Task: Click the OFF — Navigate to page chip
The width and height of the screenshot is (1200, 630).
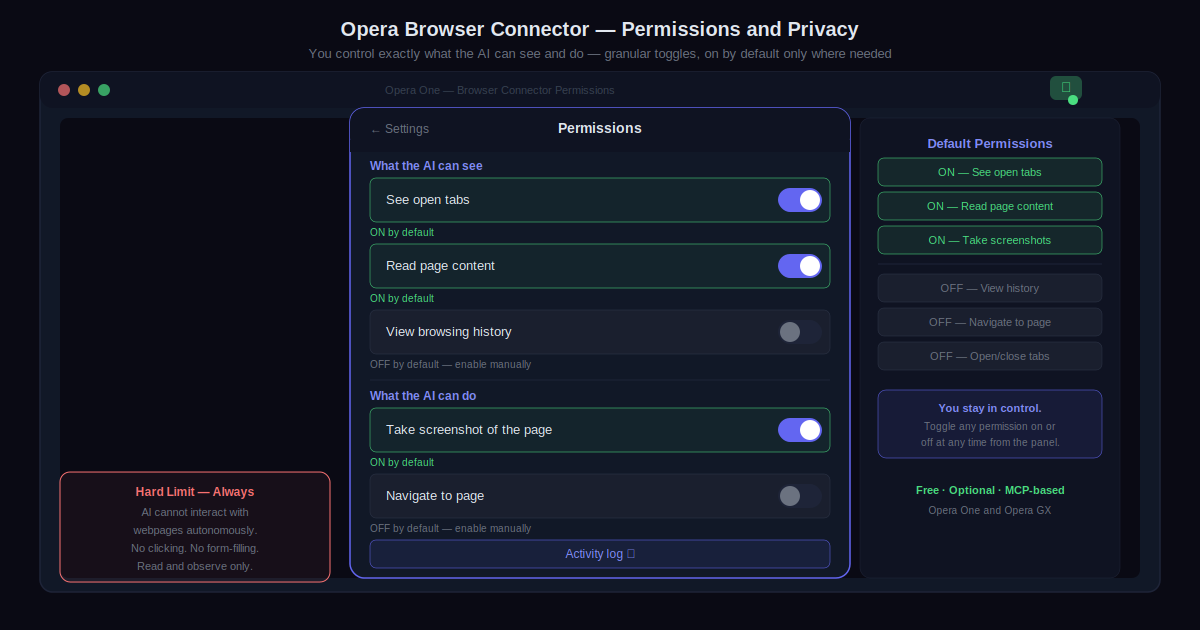Action: tap(990, 322)
